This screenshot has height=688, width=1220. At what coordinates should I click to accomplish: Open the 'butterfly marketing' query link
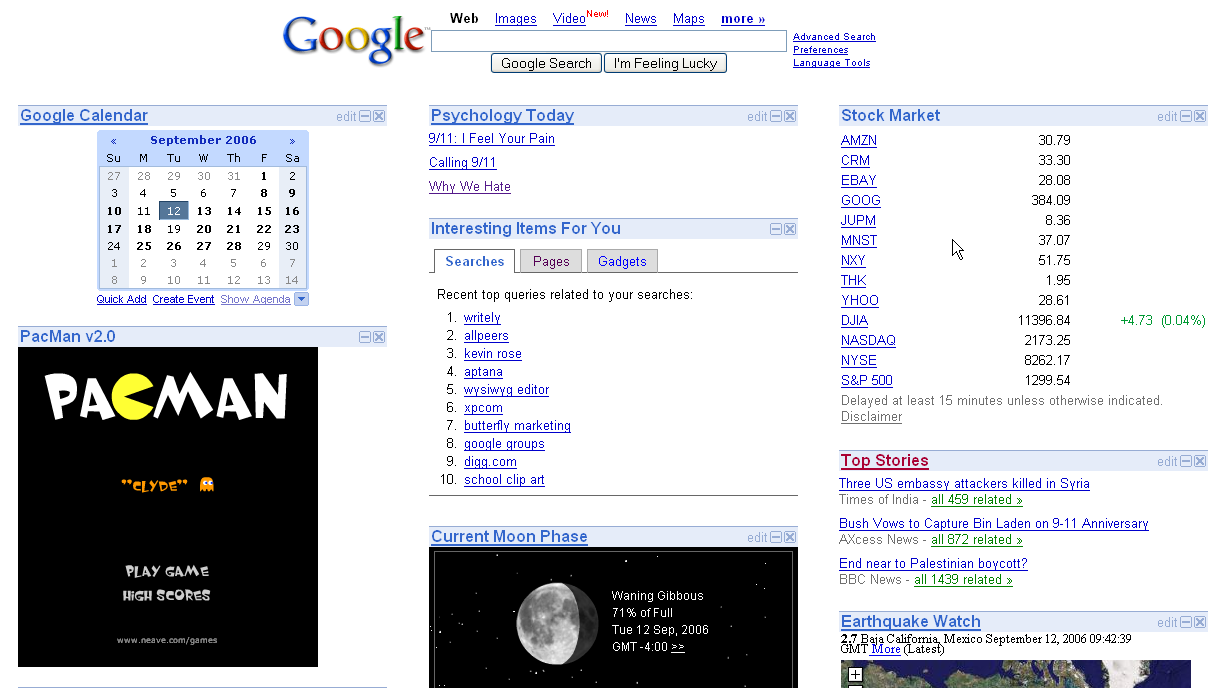517,426
